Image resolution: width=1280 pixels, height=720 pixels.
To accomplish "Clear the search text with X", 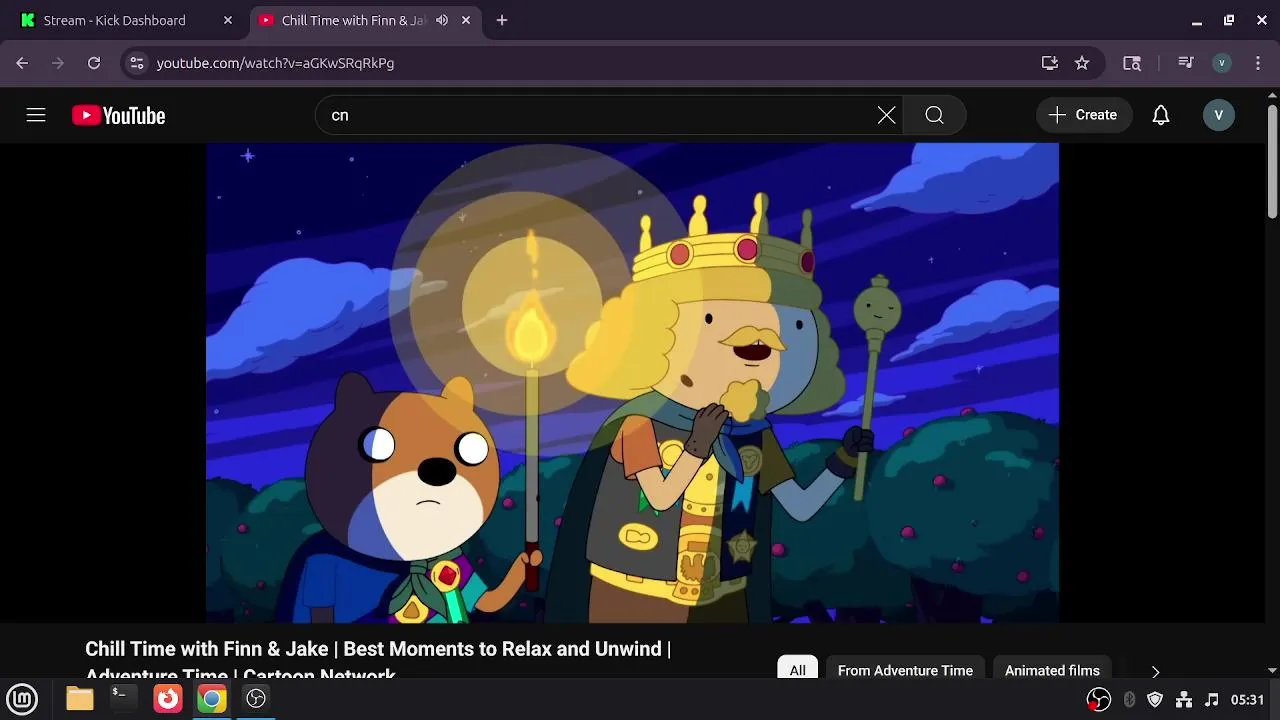I will 886,115.
